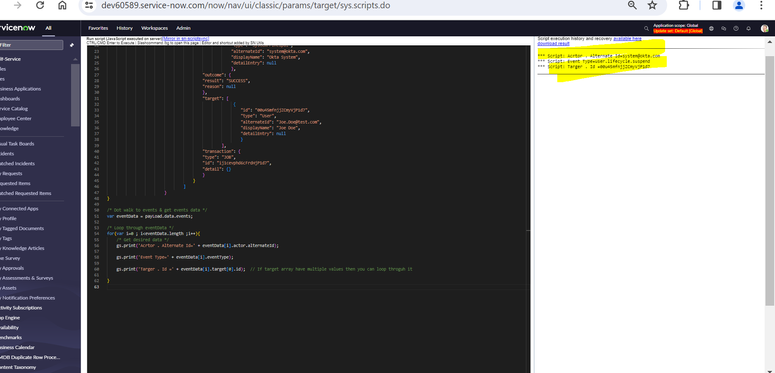
Task: Click the output panel scroll-up arrow
Action: pos(771,42)
